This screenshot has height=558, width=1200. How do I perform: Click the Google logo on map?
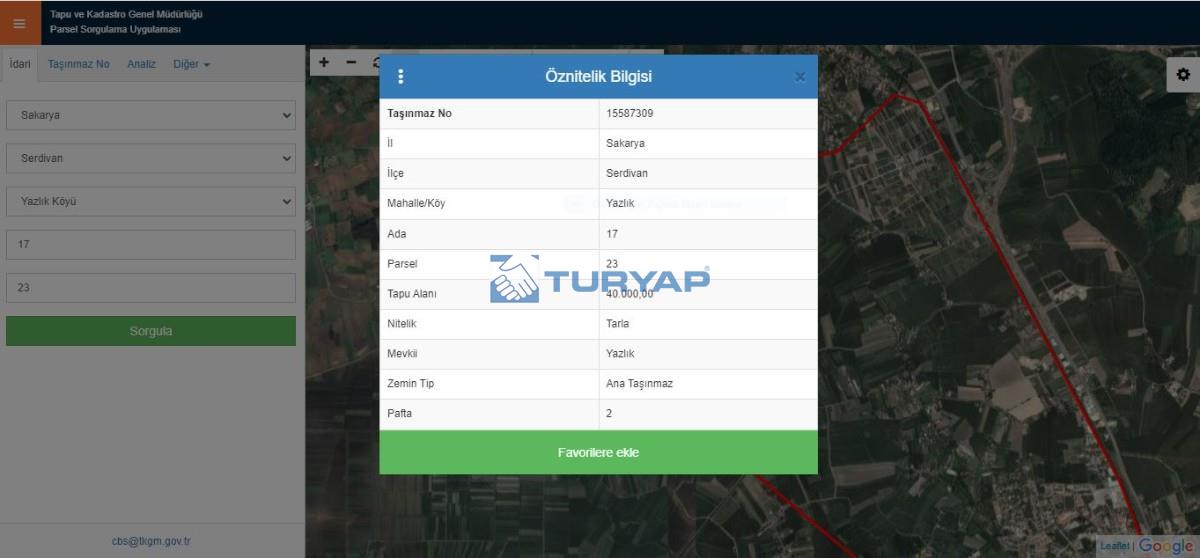coord(1166,546)
